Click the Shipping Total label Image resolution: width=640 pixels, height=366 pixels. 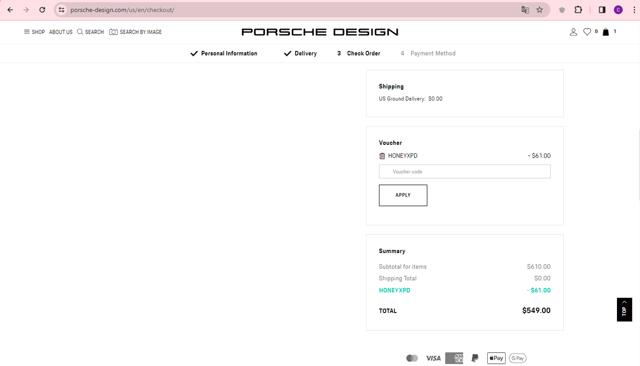(x=398, y=279)
